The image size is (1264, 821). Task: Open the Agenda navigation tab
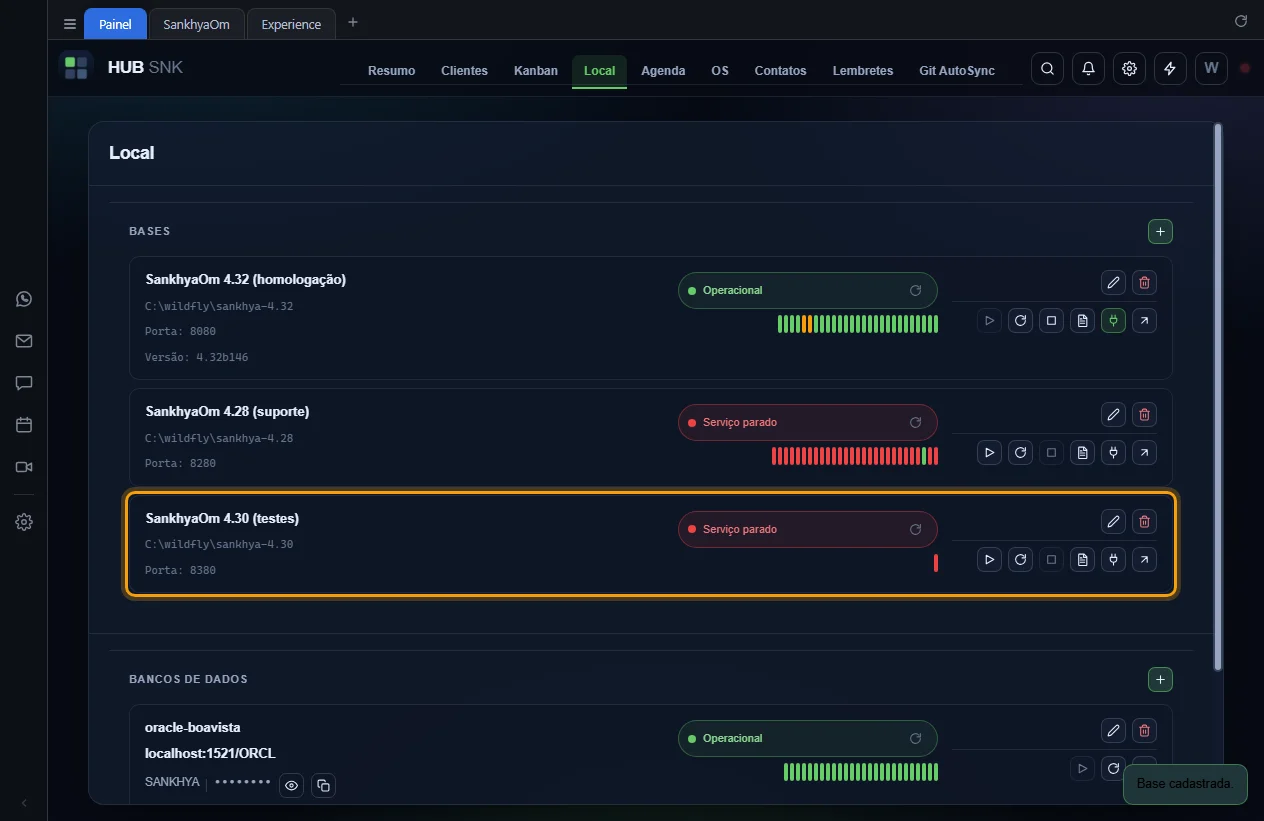point(663,71)
